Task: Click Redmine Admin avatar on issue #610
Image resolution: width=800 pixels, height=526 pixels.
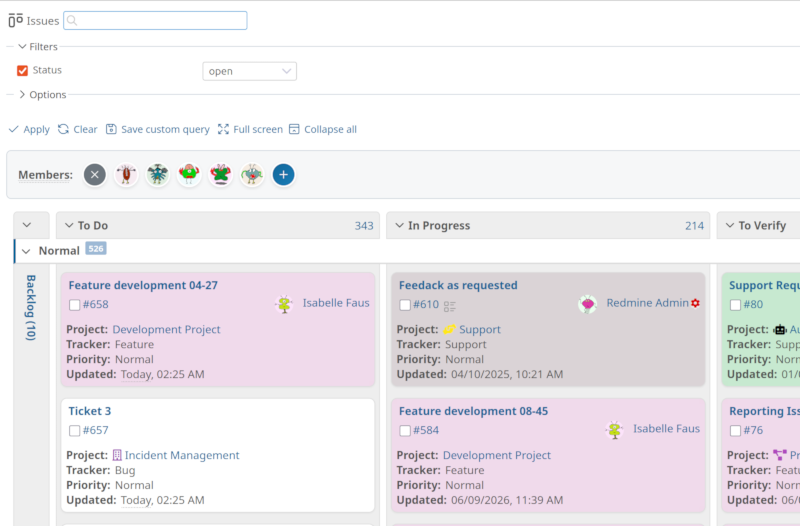Action: (588, 304)
